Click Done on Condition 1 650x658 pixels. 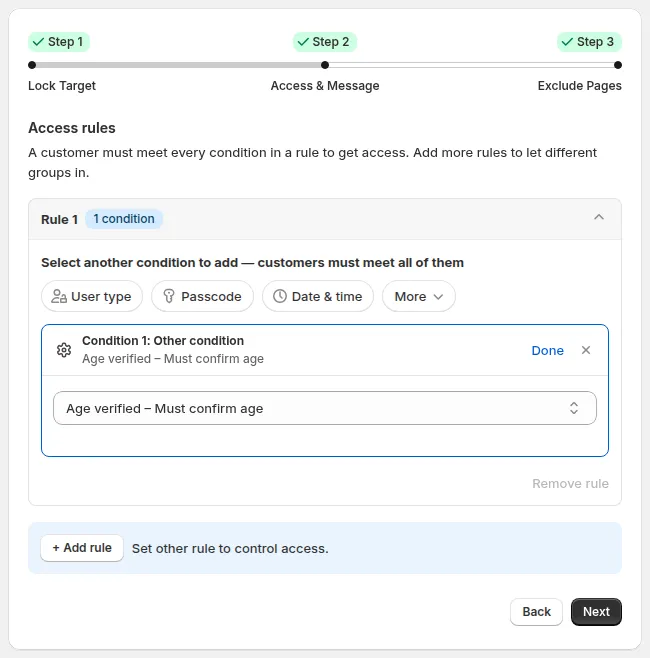click(547, 350)
